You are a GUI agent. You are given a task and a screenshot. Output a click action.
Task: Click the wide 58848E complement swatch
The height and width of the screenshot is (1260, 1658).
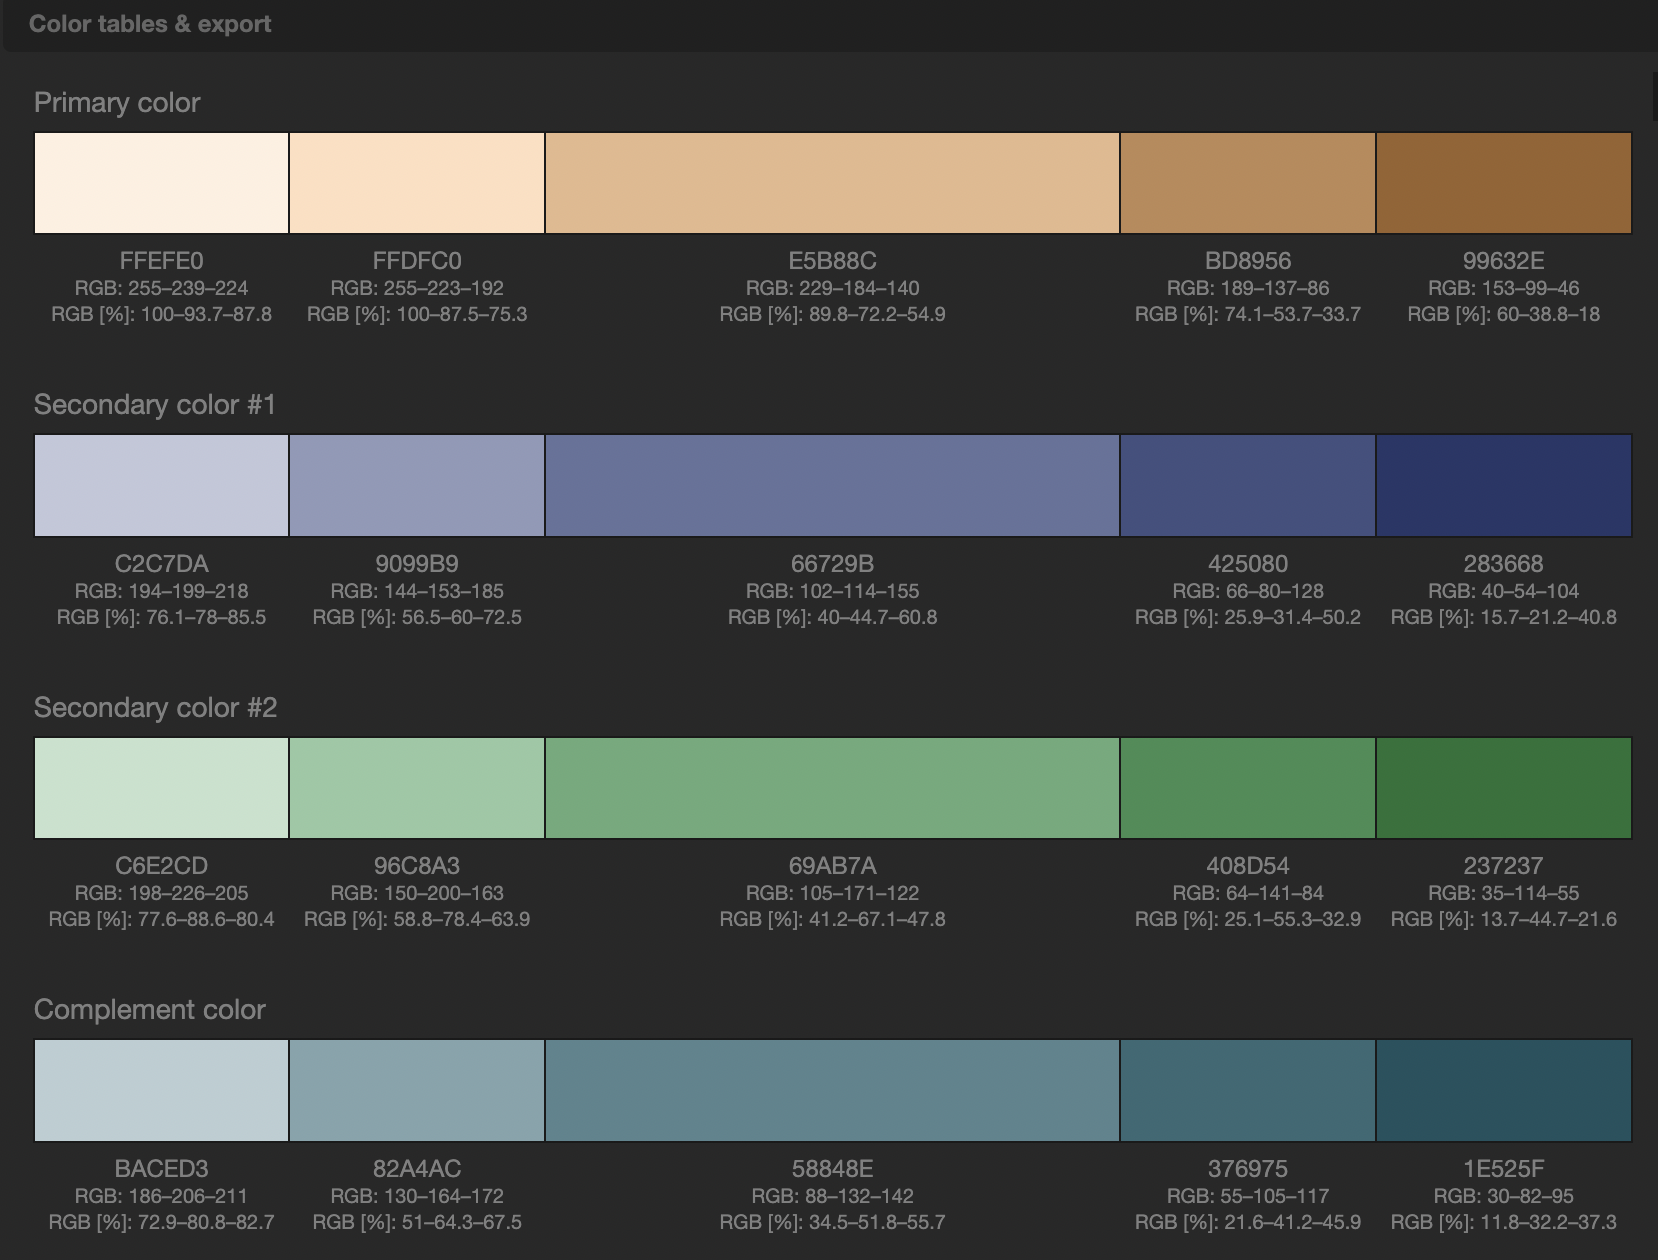point(831,1090)
